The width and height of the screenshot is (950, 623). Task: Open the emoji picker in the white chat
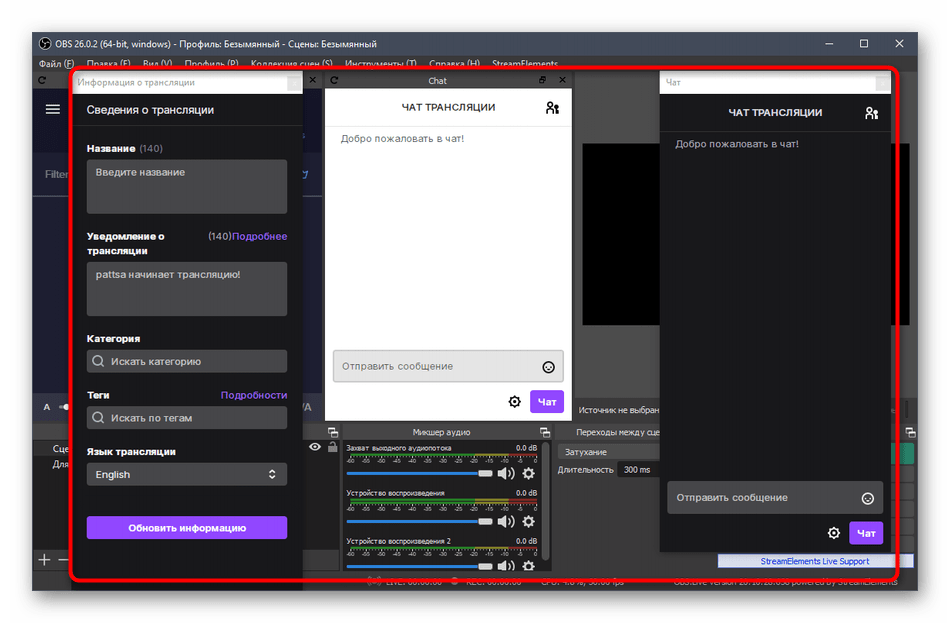tap(548, 367)
